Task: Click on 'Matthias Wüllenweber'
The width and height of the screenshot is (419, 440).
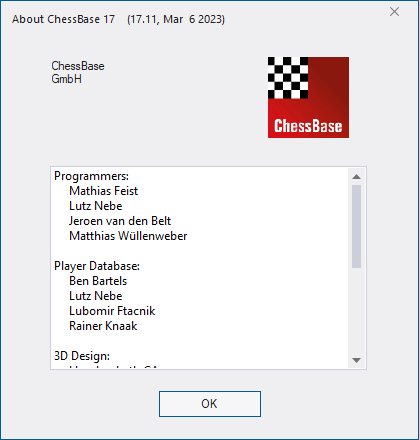Action: pyautogui.click(x=128, y=236)
